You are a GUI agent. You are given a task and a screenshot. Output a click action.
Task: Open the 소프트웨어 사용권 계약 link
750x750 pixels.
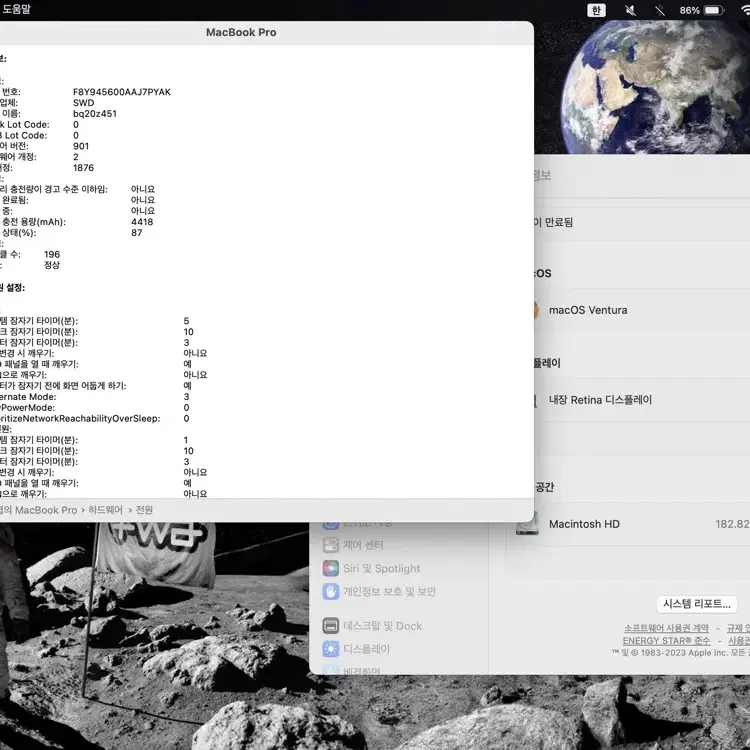point(666,628)
